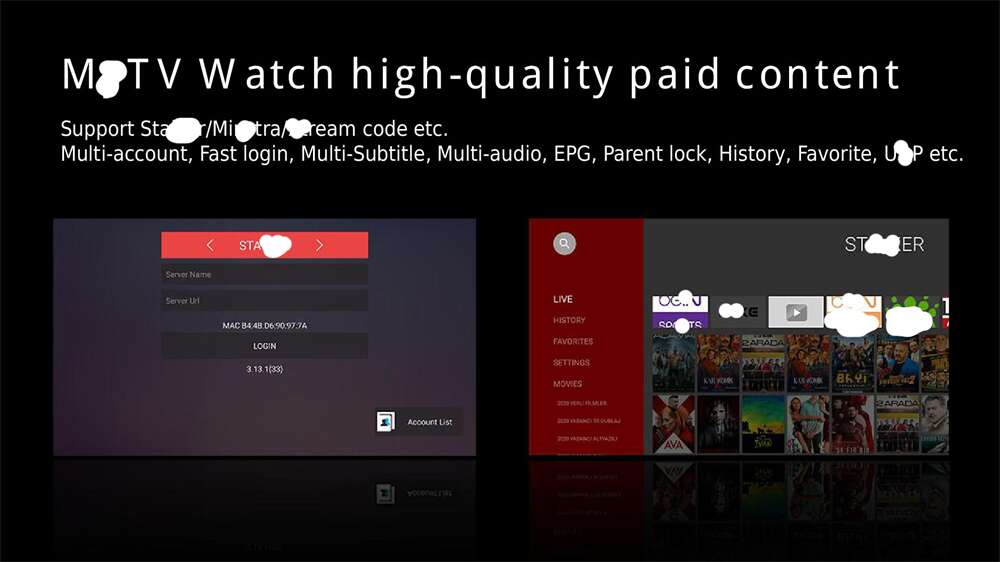Select 2020 YERLI FILMLER movie category
Viewport: 1000px width, 562px height.
coord(582,403)
